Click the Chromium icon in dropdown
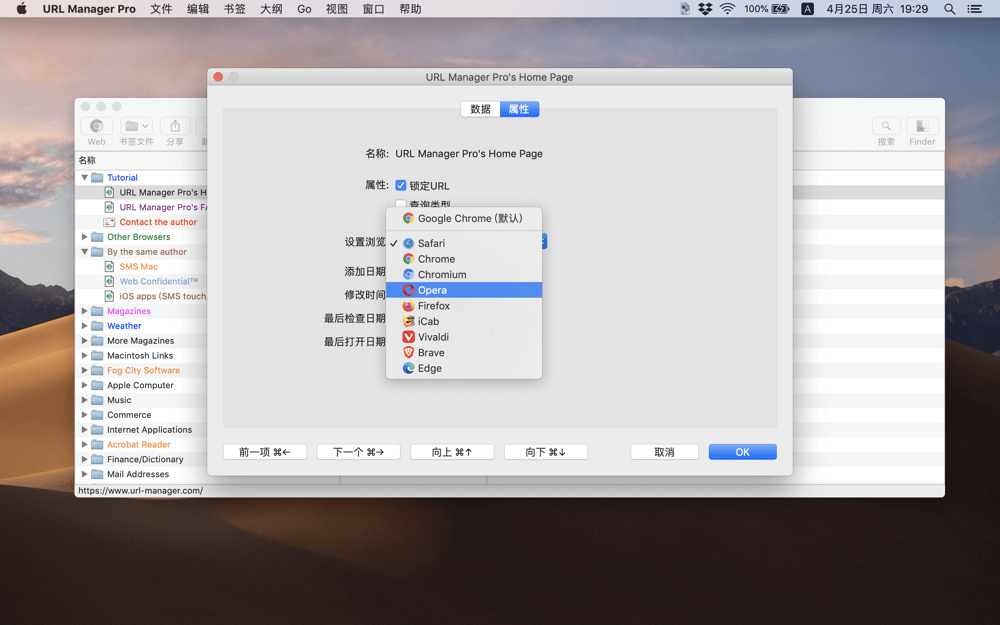Viewport: 1000px width, 625px height. pos(408,274)
